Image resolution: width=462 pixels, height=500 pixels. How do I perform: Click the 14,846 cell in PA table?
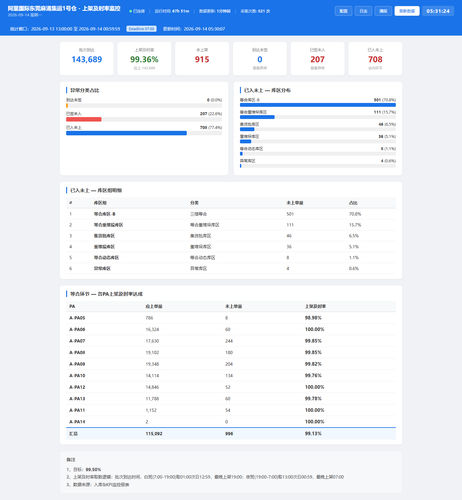pyautogui.click(x=152, y=387)
